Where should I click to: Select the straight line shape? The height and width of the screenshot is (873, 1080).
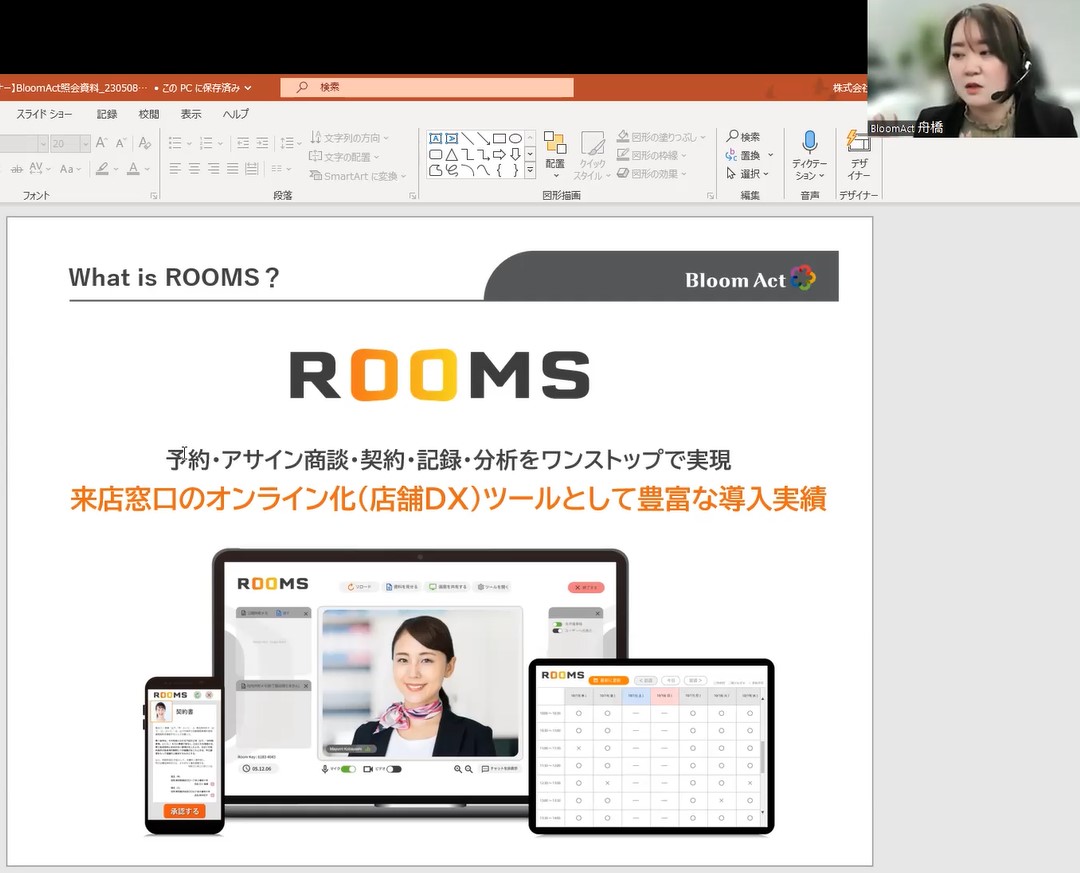[468, 138]
